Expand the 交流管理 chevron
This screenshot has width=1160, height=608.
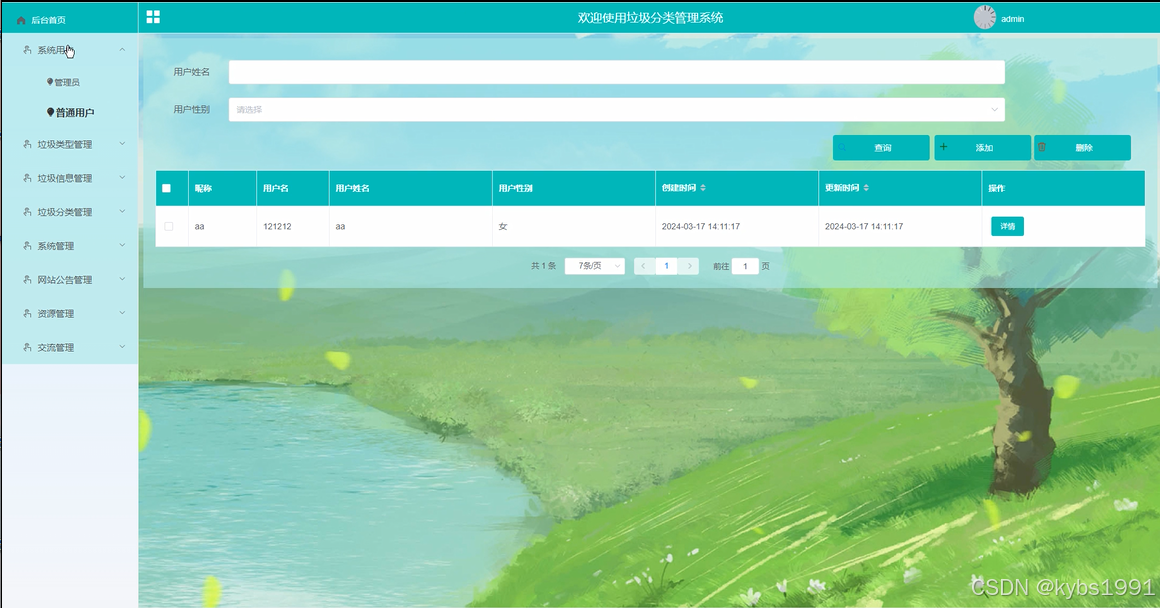pyautogui.click(x=122, y=347)
